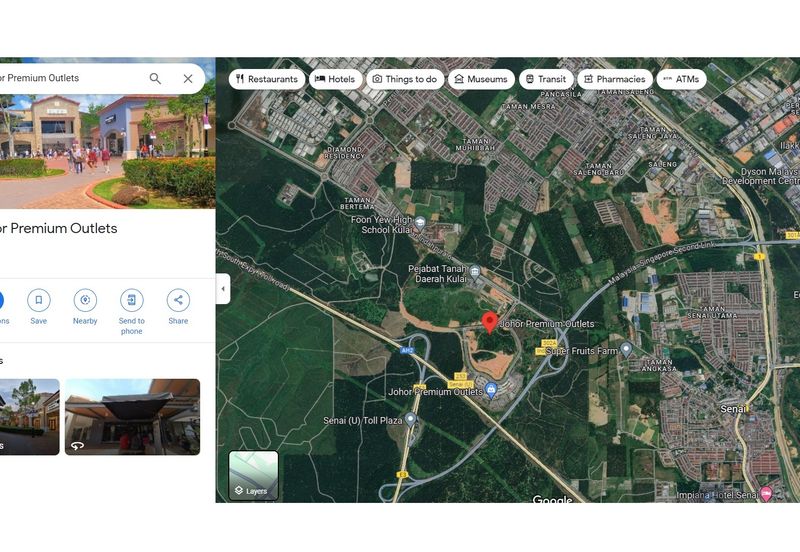Select the Senai (U) Toll Plaza marker
This screenshot has height=552, width=800.
click(x=411, y=419)
